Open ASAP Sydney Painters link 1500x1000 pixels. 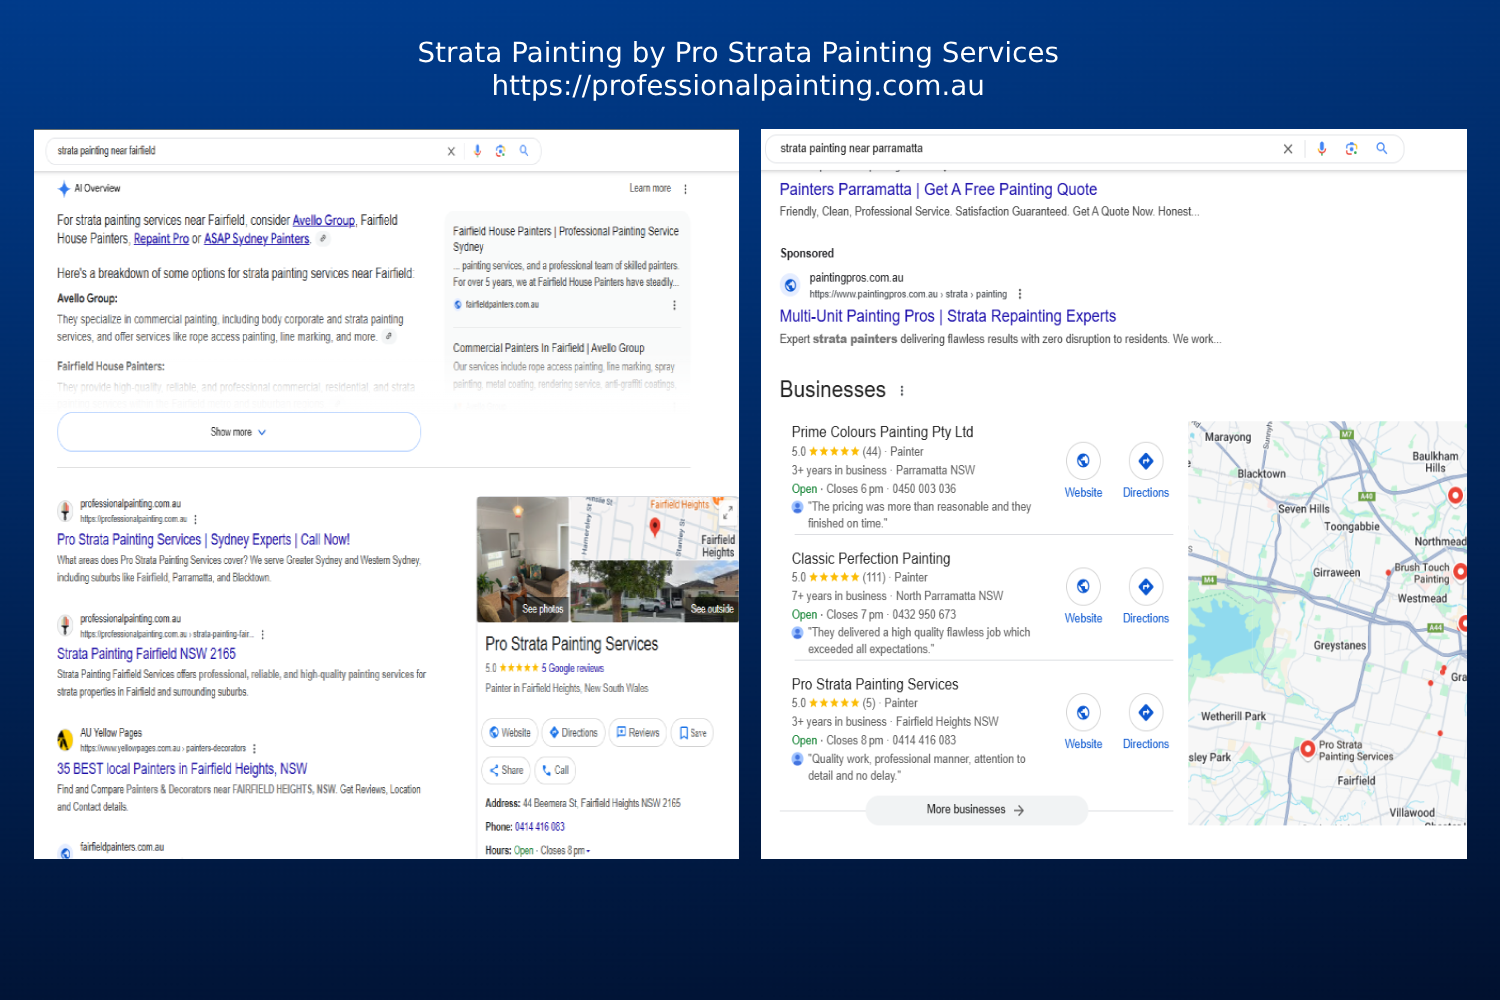point(257,239)
